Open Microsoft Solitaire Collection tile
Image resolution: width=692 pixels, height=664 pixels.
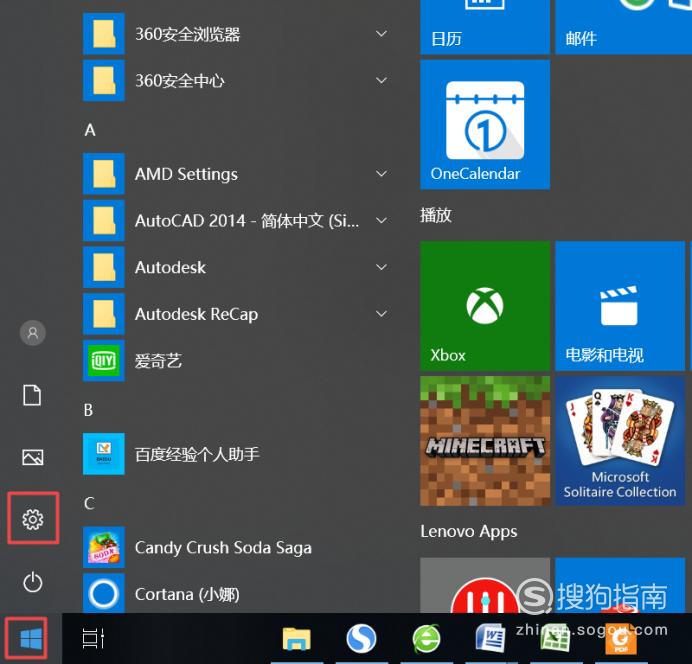[x=620, y=441]
